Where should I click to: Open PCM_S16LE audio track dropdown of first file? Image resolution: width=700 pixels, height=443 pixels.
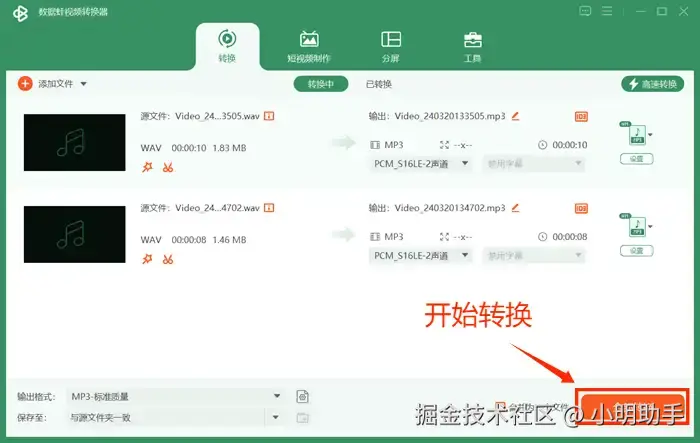420,164
